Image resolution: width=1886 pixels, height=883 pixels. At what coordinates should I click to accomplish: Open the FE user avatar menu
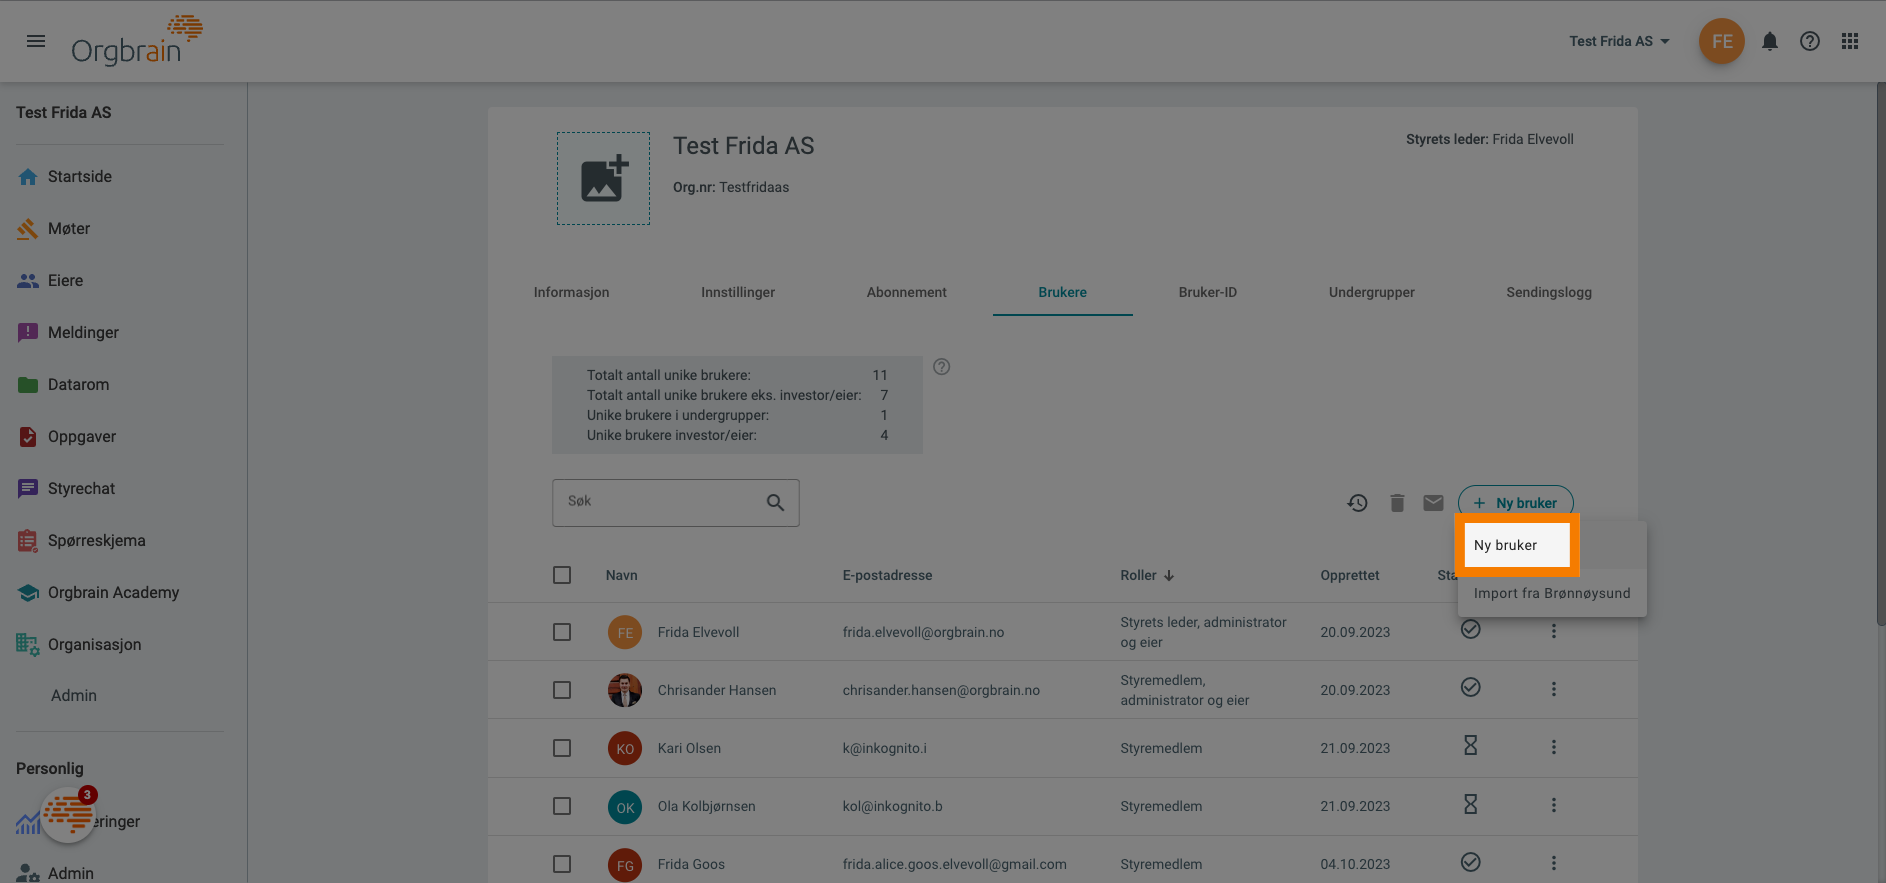click(x=1721, y=41)
